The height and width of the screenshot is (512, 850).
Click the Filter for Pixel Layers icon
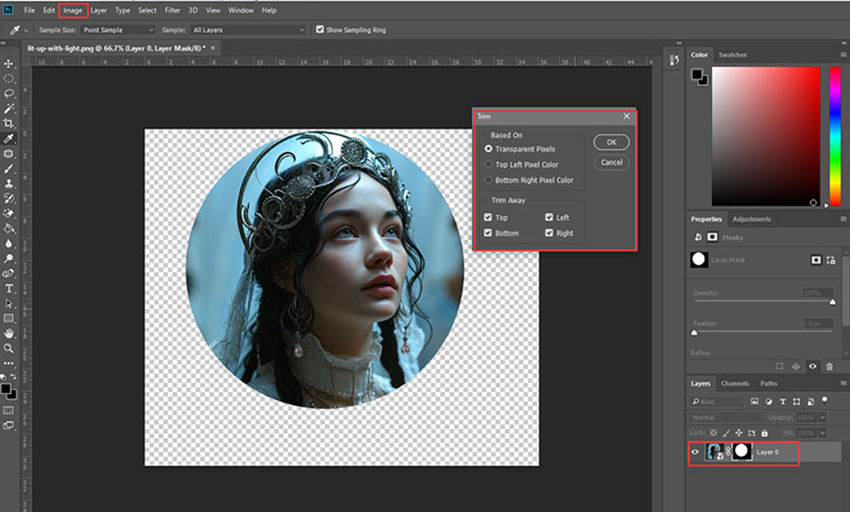755,401
